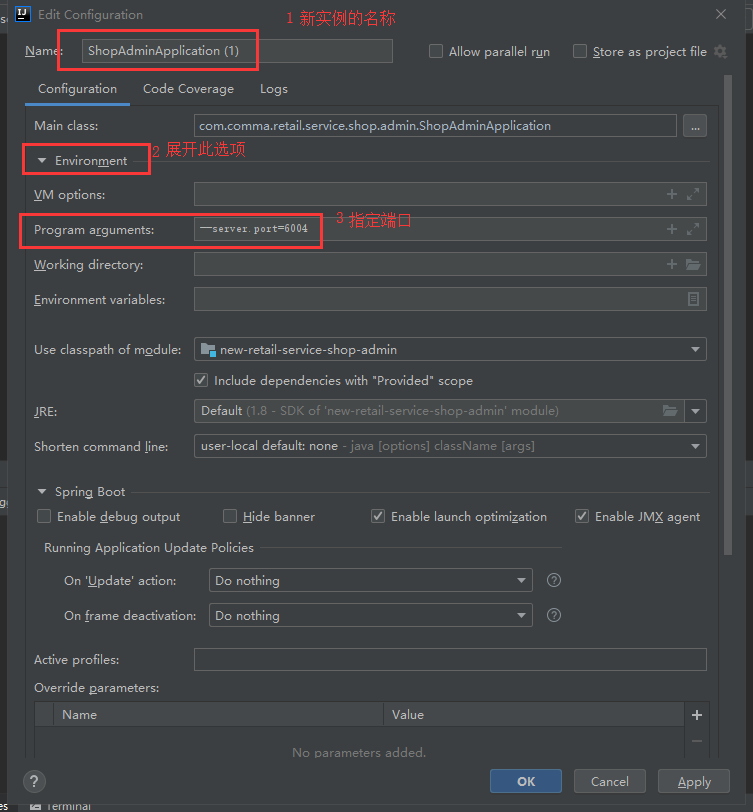Add an override parameter with plus icon

[x=697, y=715]
